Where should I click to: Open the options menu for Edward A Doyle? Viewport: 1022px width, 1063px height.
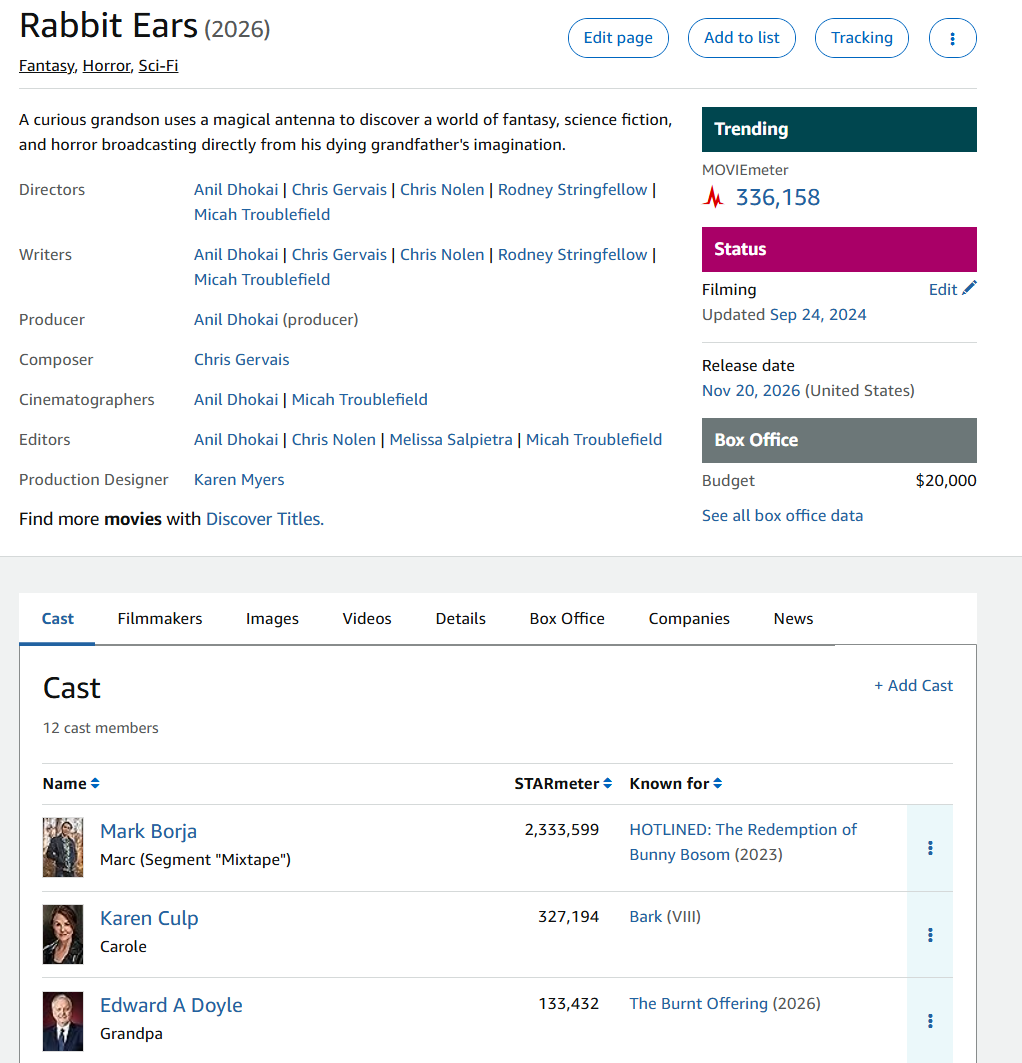click(x=930, y=1021)
